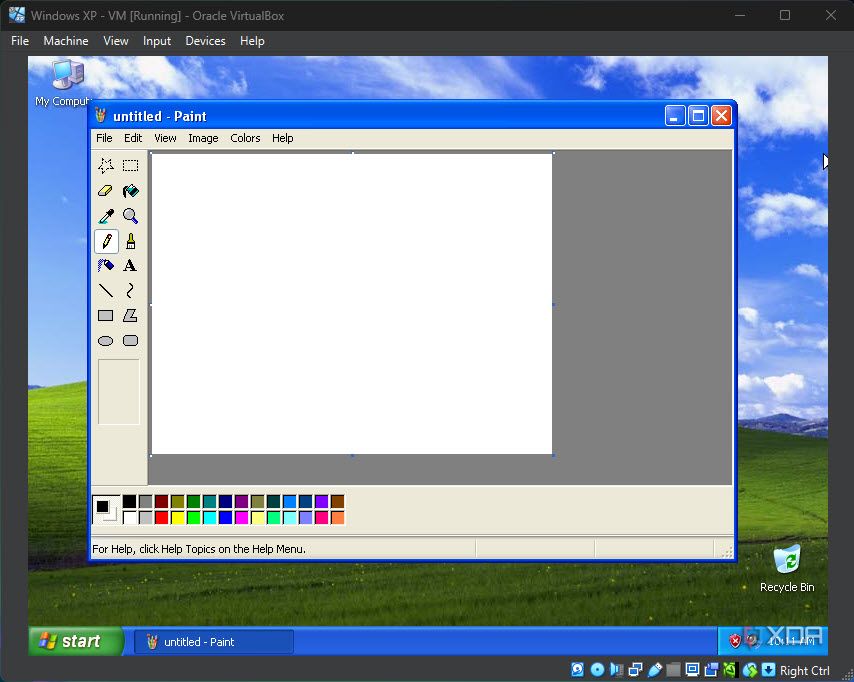This screenshot has width=854, height=682.
Task: Select the Free-Form Select tool
Action: click(105, 166)
